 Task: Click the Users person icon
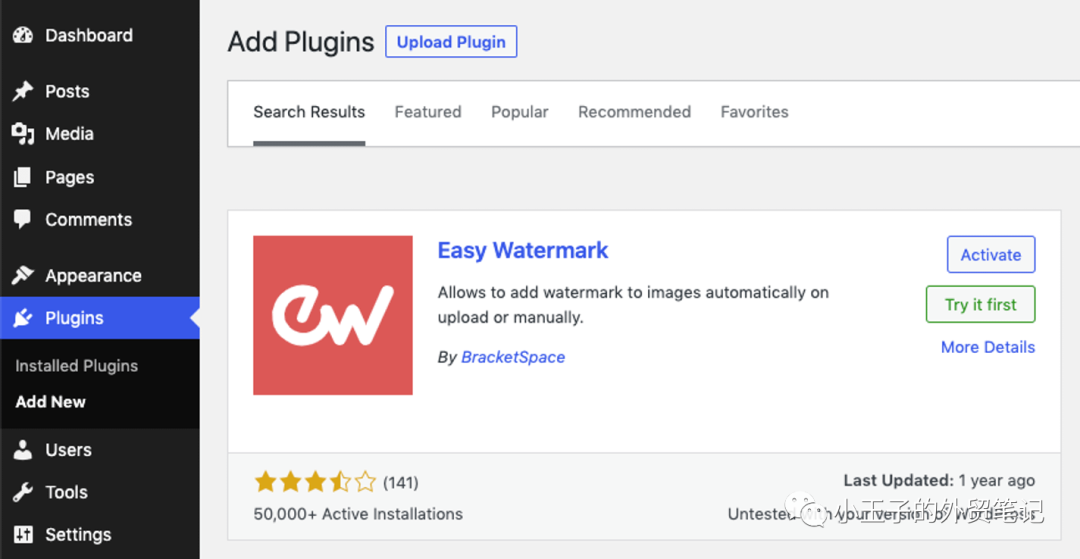point(23,450)
